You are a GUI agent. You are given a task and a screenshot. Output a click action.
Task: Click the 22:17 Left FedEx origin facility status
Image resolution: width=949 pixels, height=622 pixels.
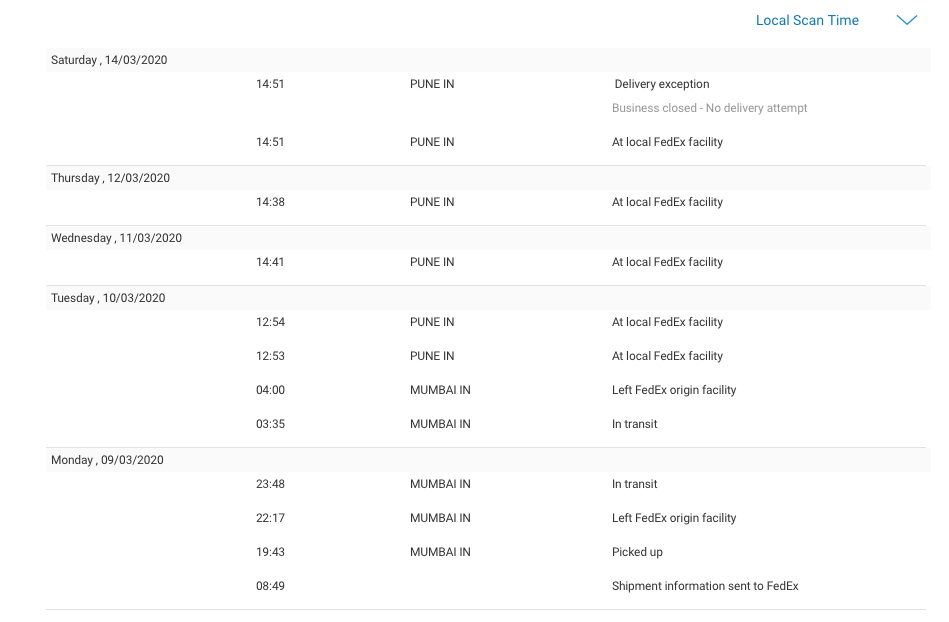[x=673, y=518]
